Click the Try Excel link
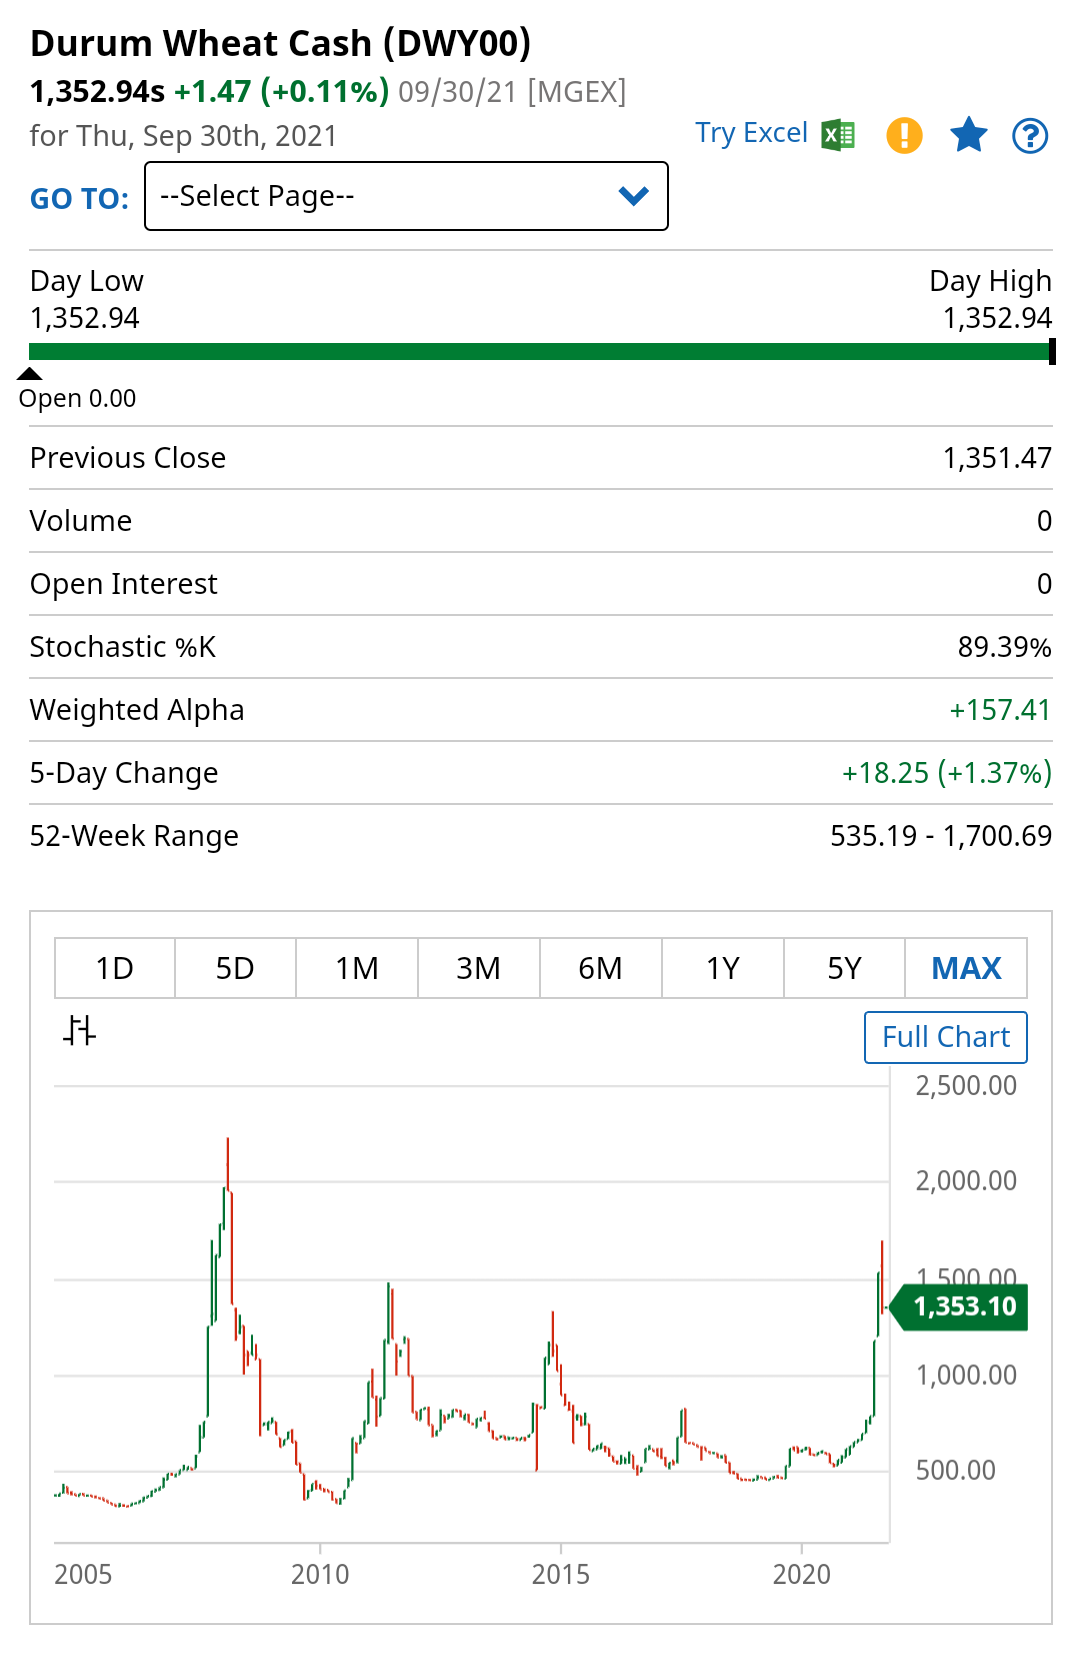1080x1659 pixels. [751, 133]
